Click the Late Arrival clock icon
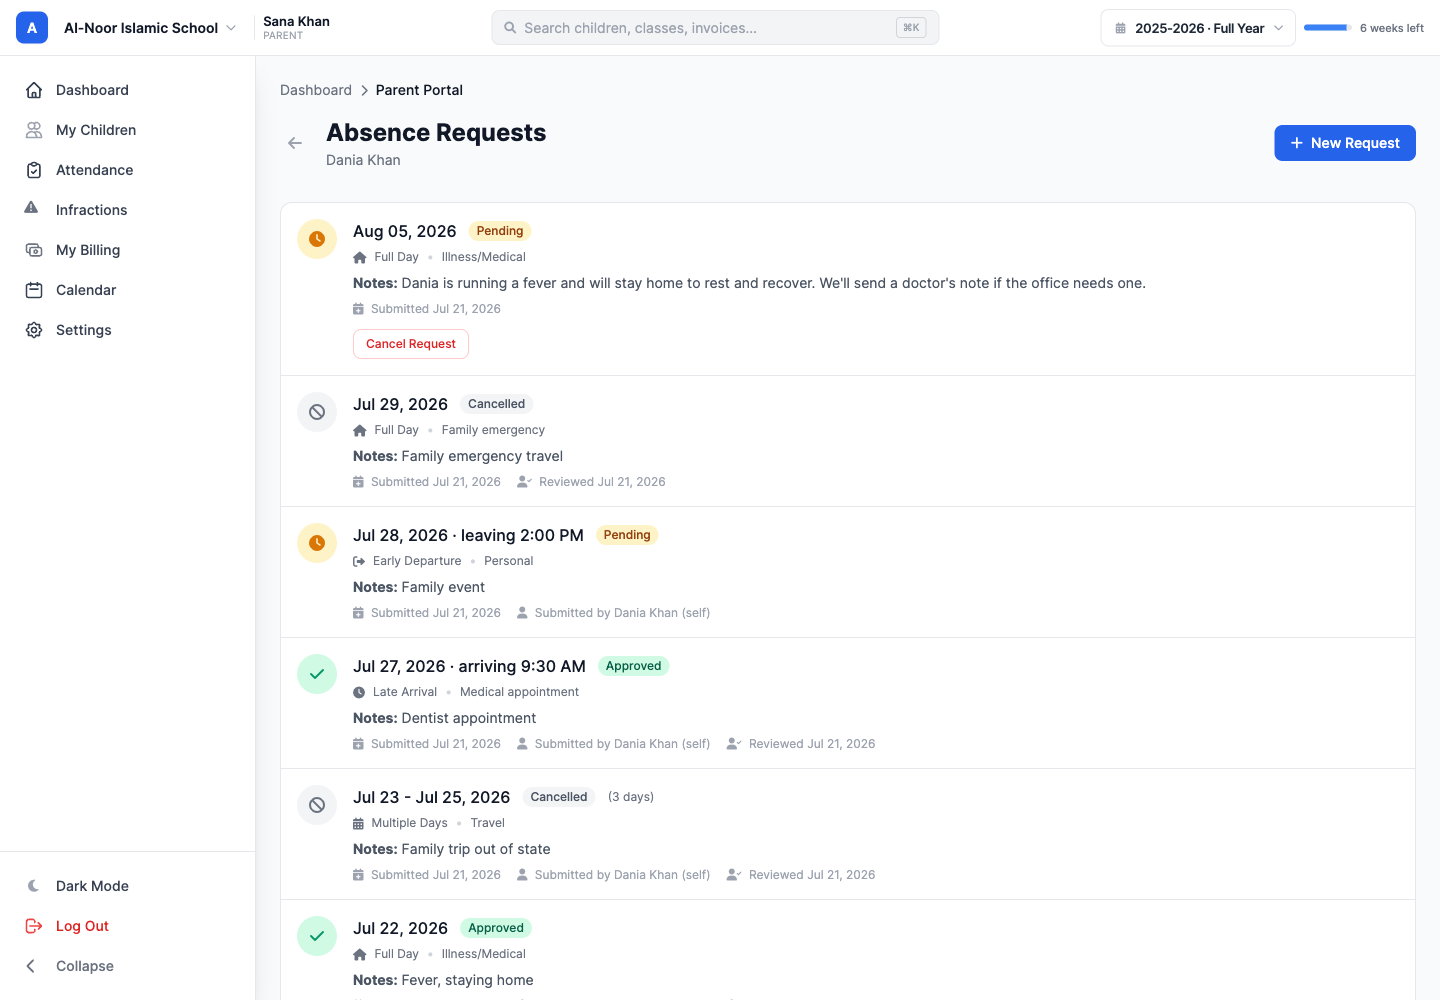The width and height of the screenshot is (1440, 1000). 359,692
